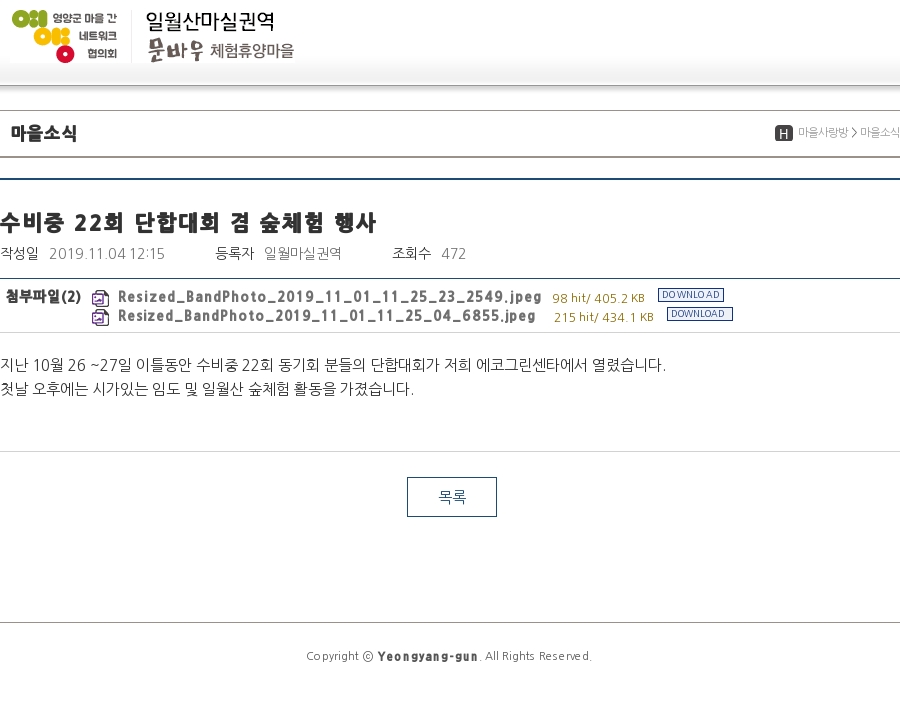Click the body line starting 첫날 오후에는
Image resolution: width=900 pixels, height=723 pixels.
207,389
